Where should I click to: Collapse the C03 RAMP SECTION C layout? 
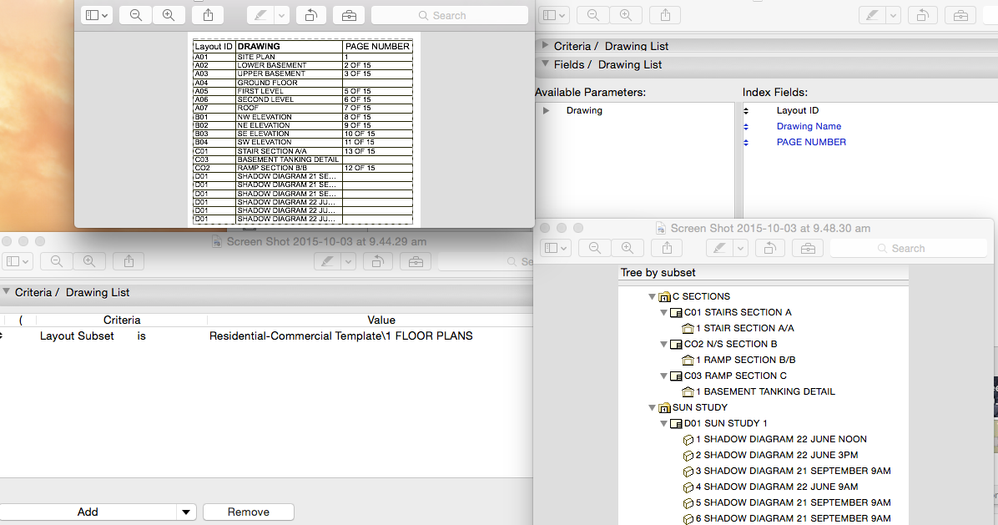coord(664,376)
